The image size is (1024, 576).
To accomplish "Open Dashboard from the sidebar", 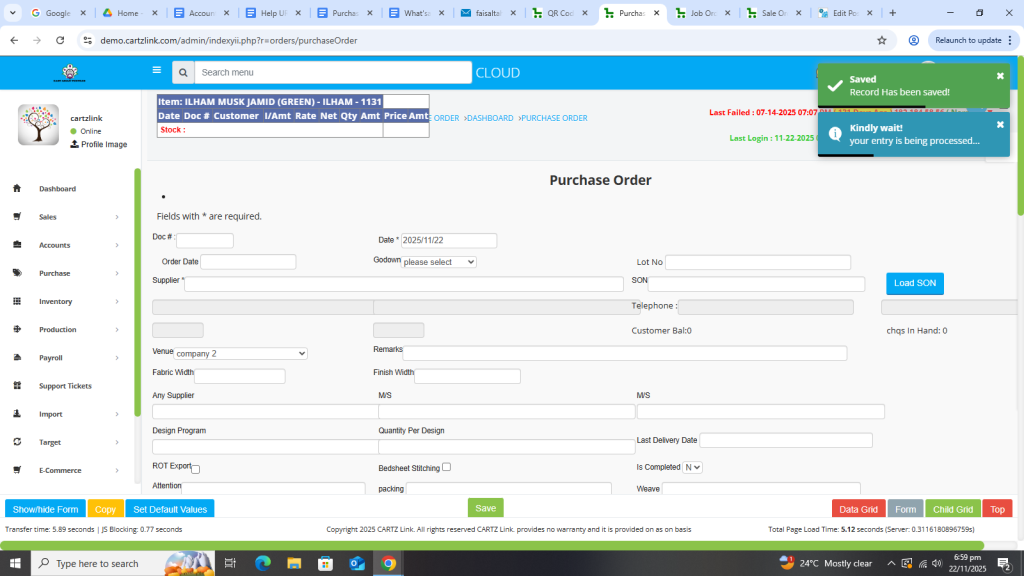I will (57, 189).
